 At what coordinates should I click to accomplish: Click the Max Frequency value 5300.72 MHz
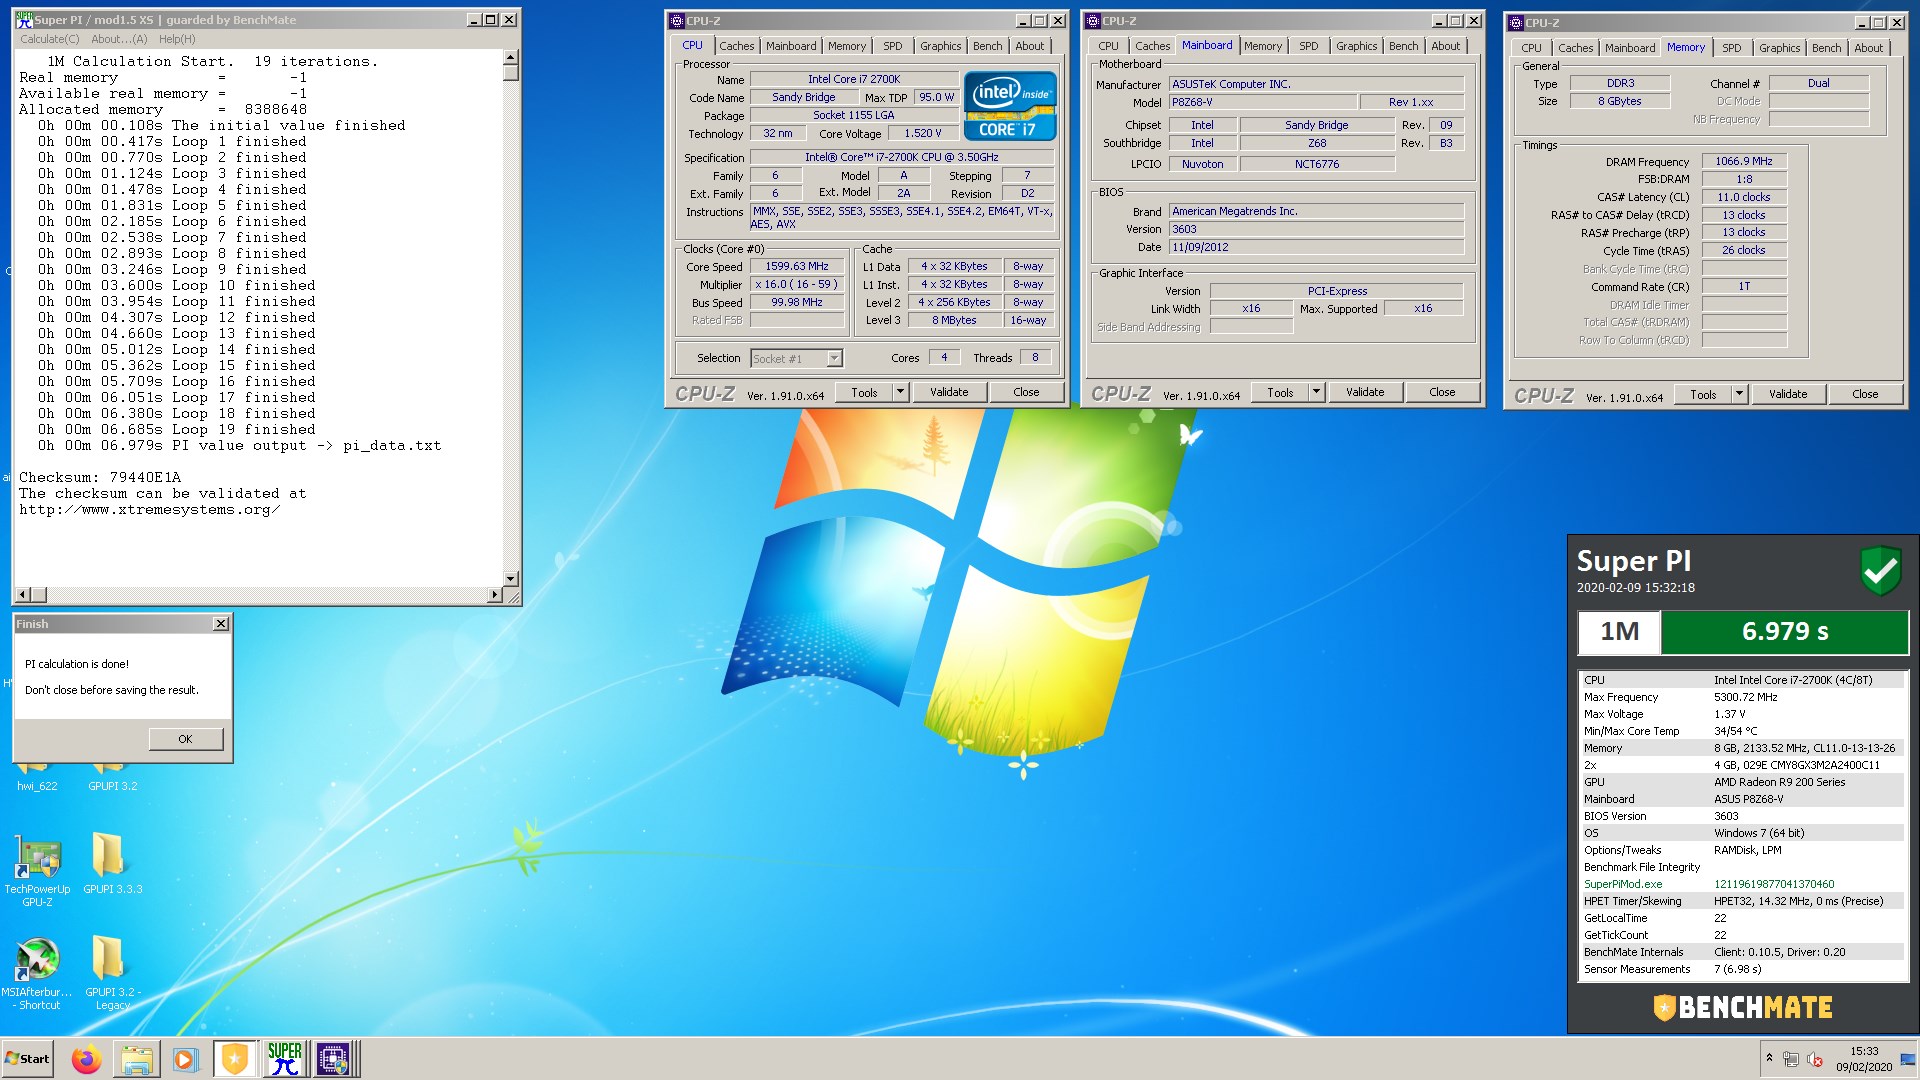(1746, 697)
